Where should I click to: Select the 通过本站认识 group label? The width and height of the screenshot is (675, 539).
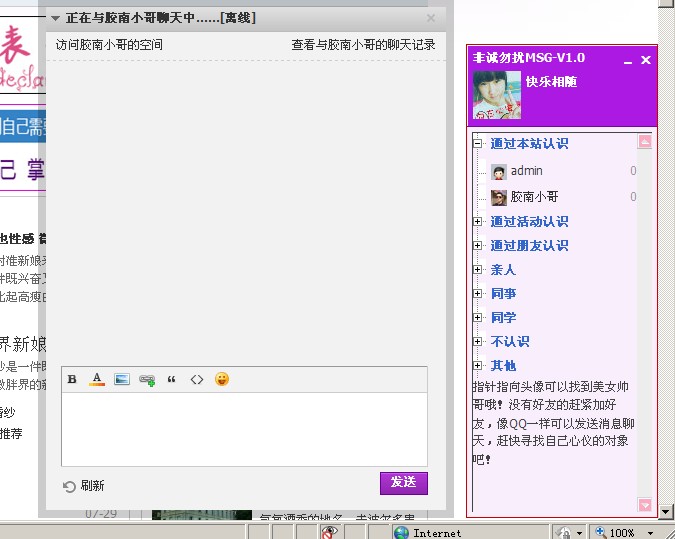tap(529, 143)
